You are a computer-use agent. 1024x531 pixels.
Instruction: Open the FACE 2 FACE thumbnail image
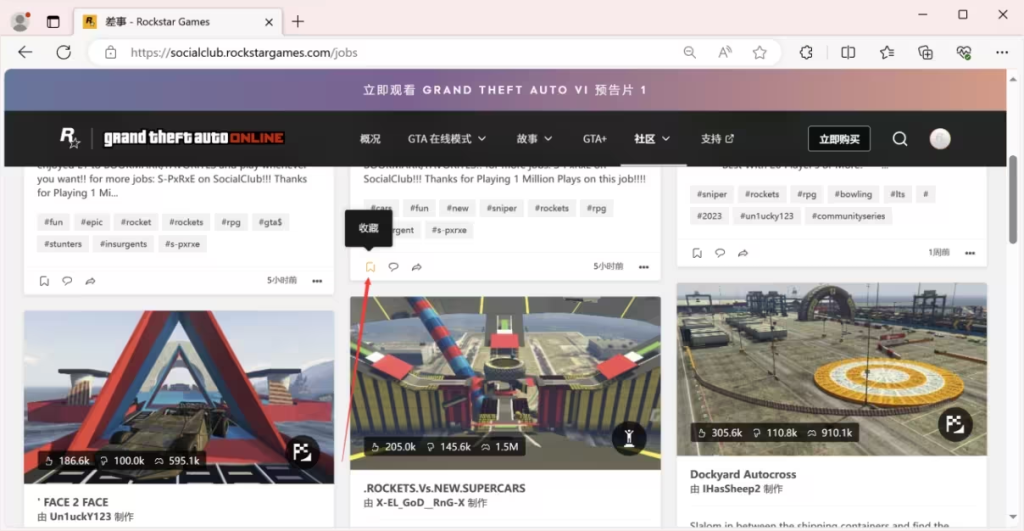pos(179,397)
